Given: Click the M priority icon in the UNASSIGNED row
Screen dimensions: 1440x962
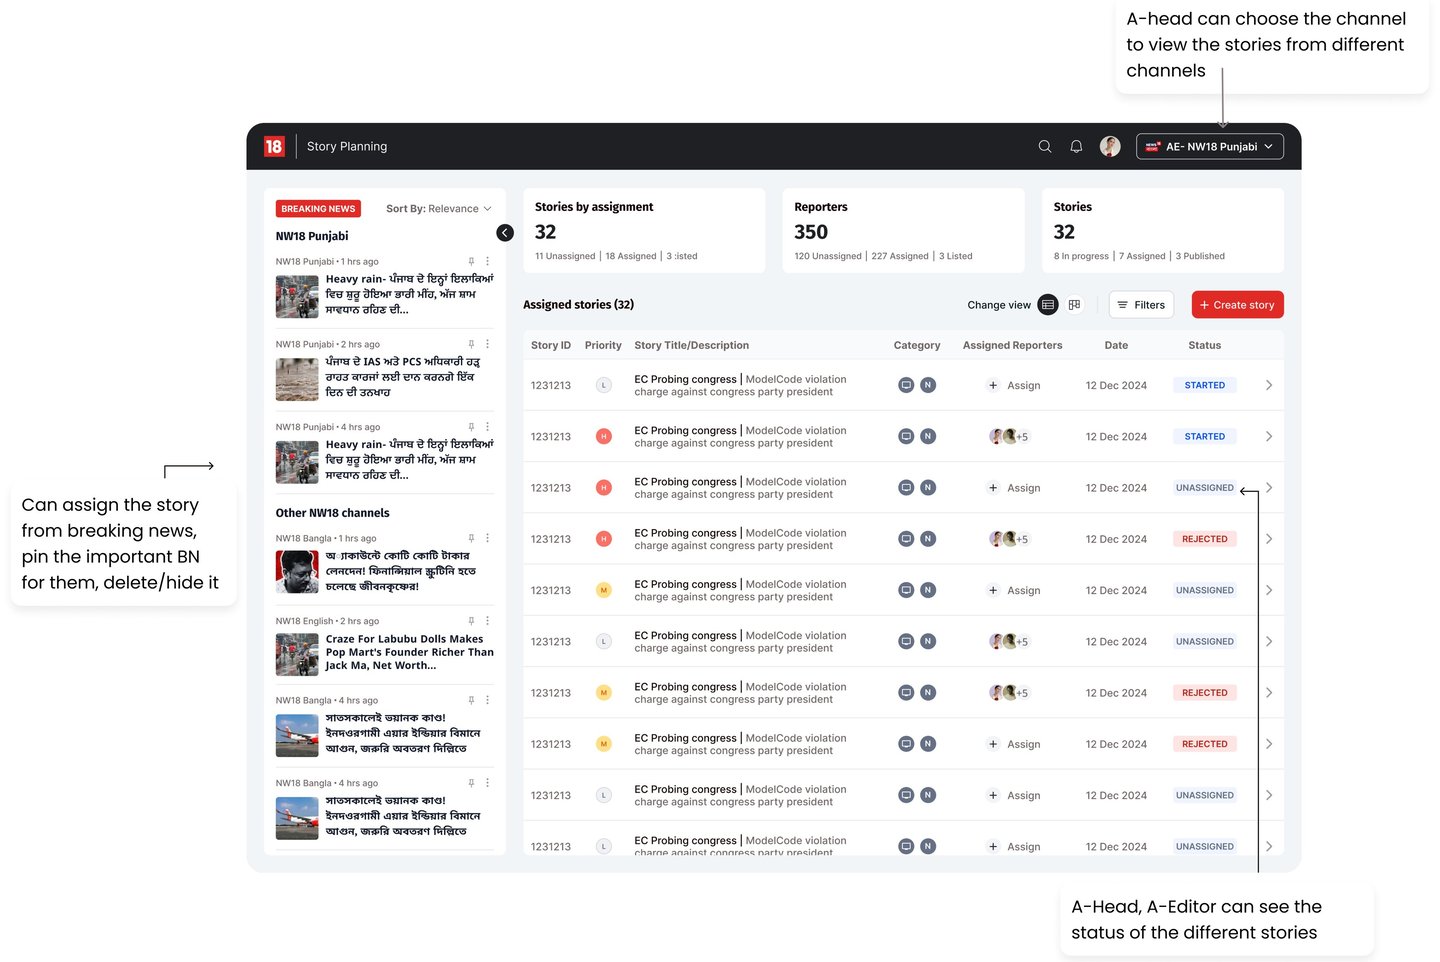Looking at the screenshot, I should pos(604,590).
